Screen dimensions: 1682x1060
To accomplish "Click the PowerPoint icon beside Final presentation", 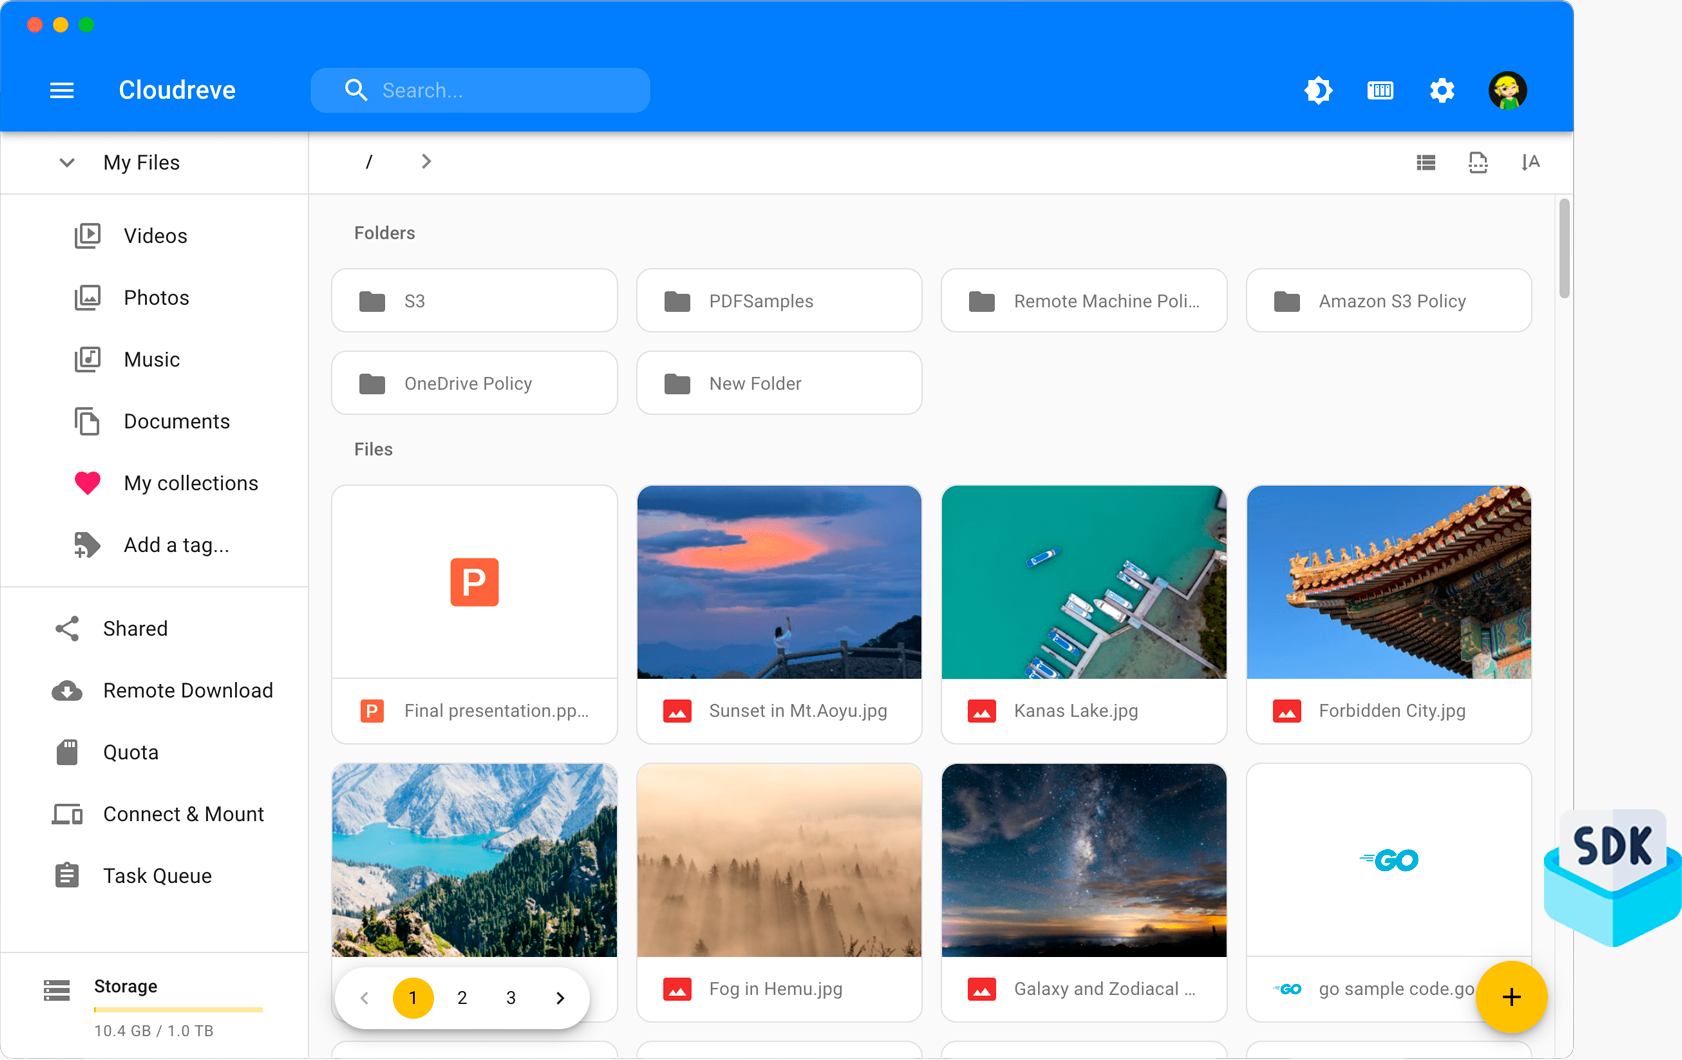I will coord(372,711).
